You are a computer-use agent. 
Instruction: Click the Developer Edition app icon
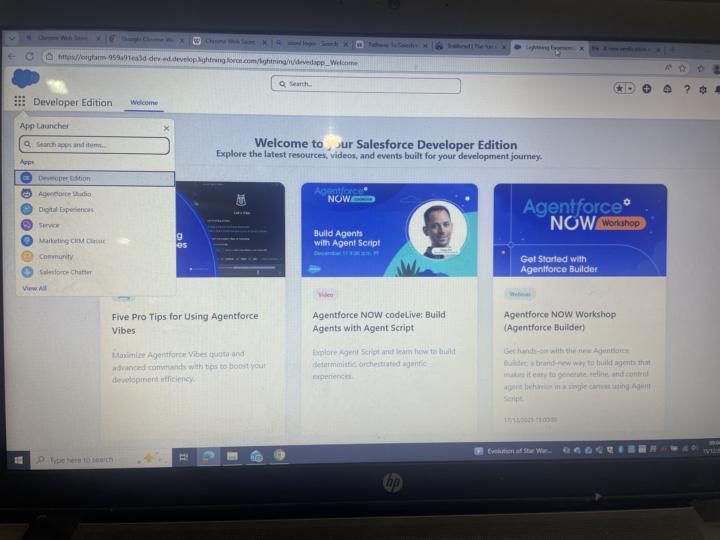tap(26, 178)
